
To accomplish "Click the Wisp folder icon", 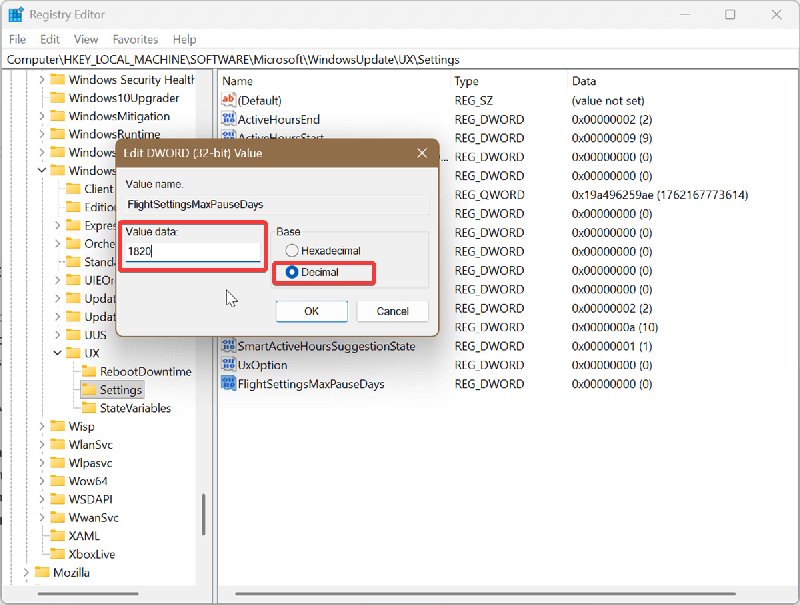I will (x=58, y=426).
